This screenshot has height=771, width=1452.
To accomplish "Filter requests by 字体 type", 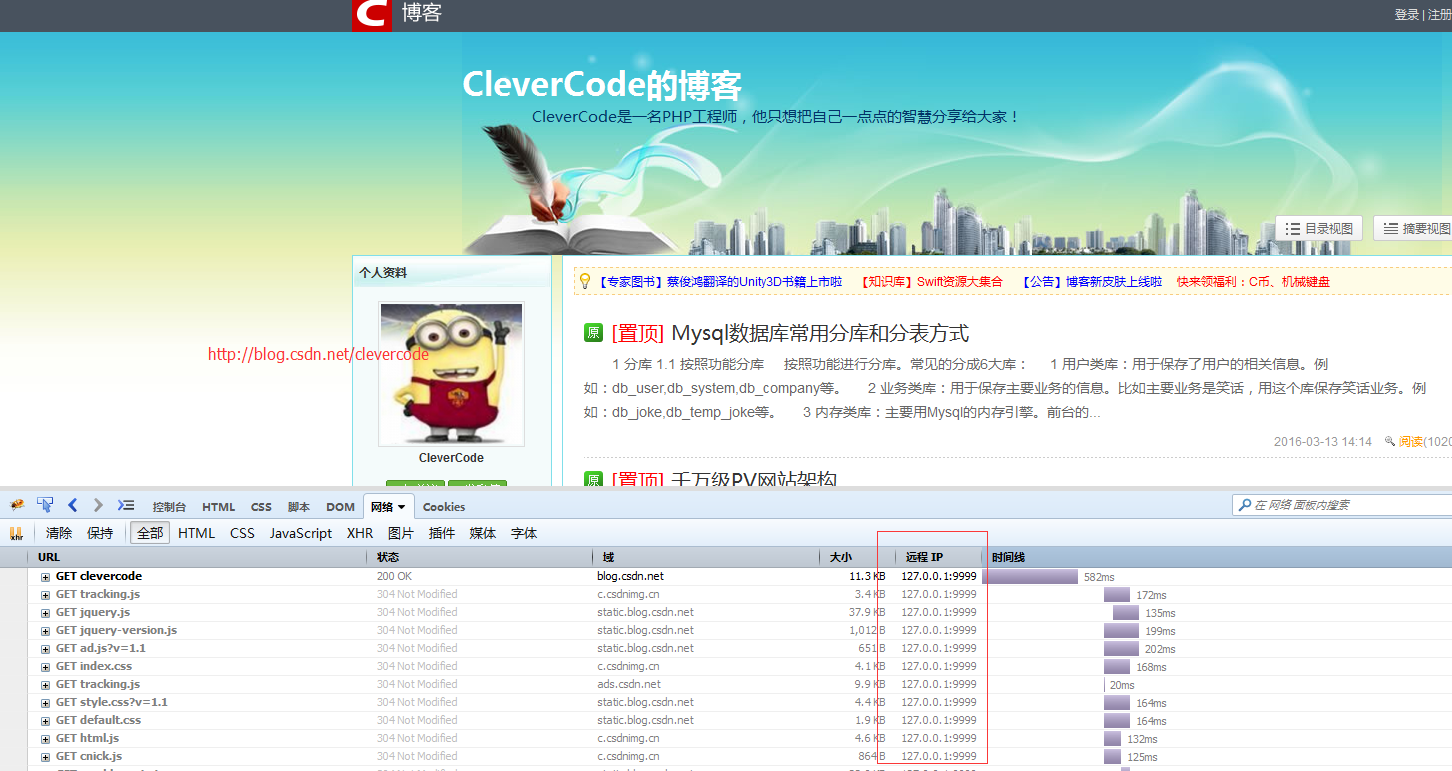I will coord(524,533).
